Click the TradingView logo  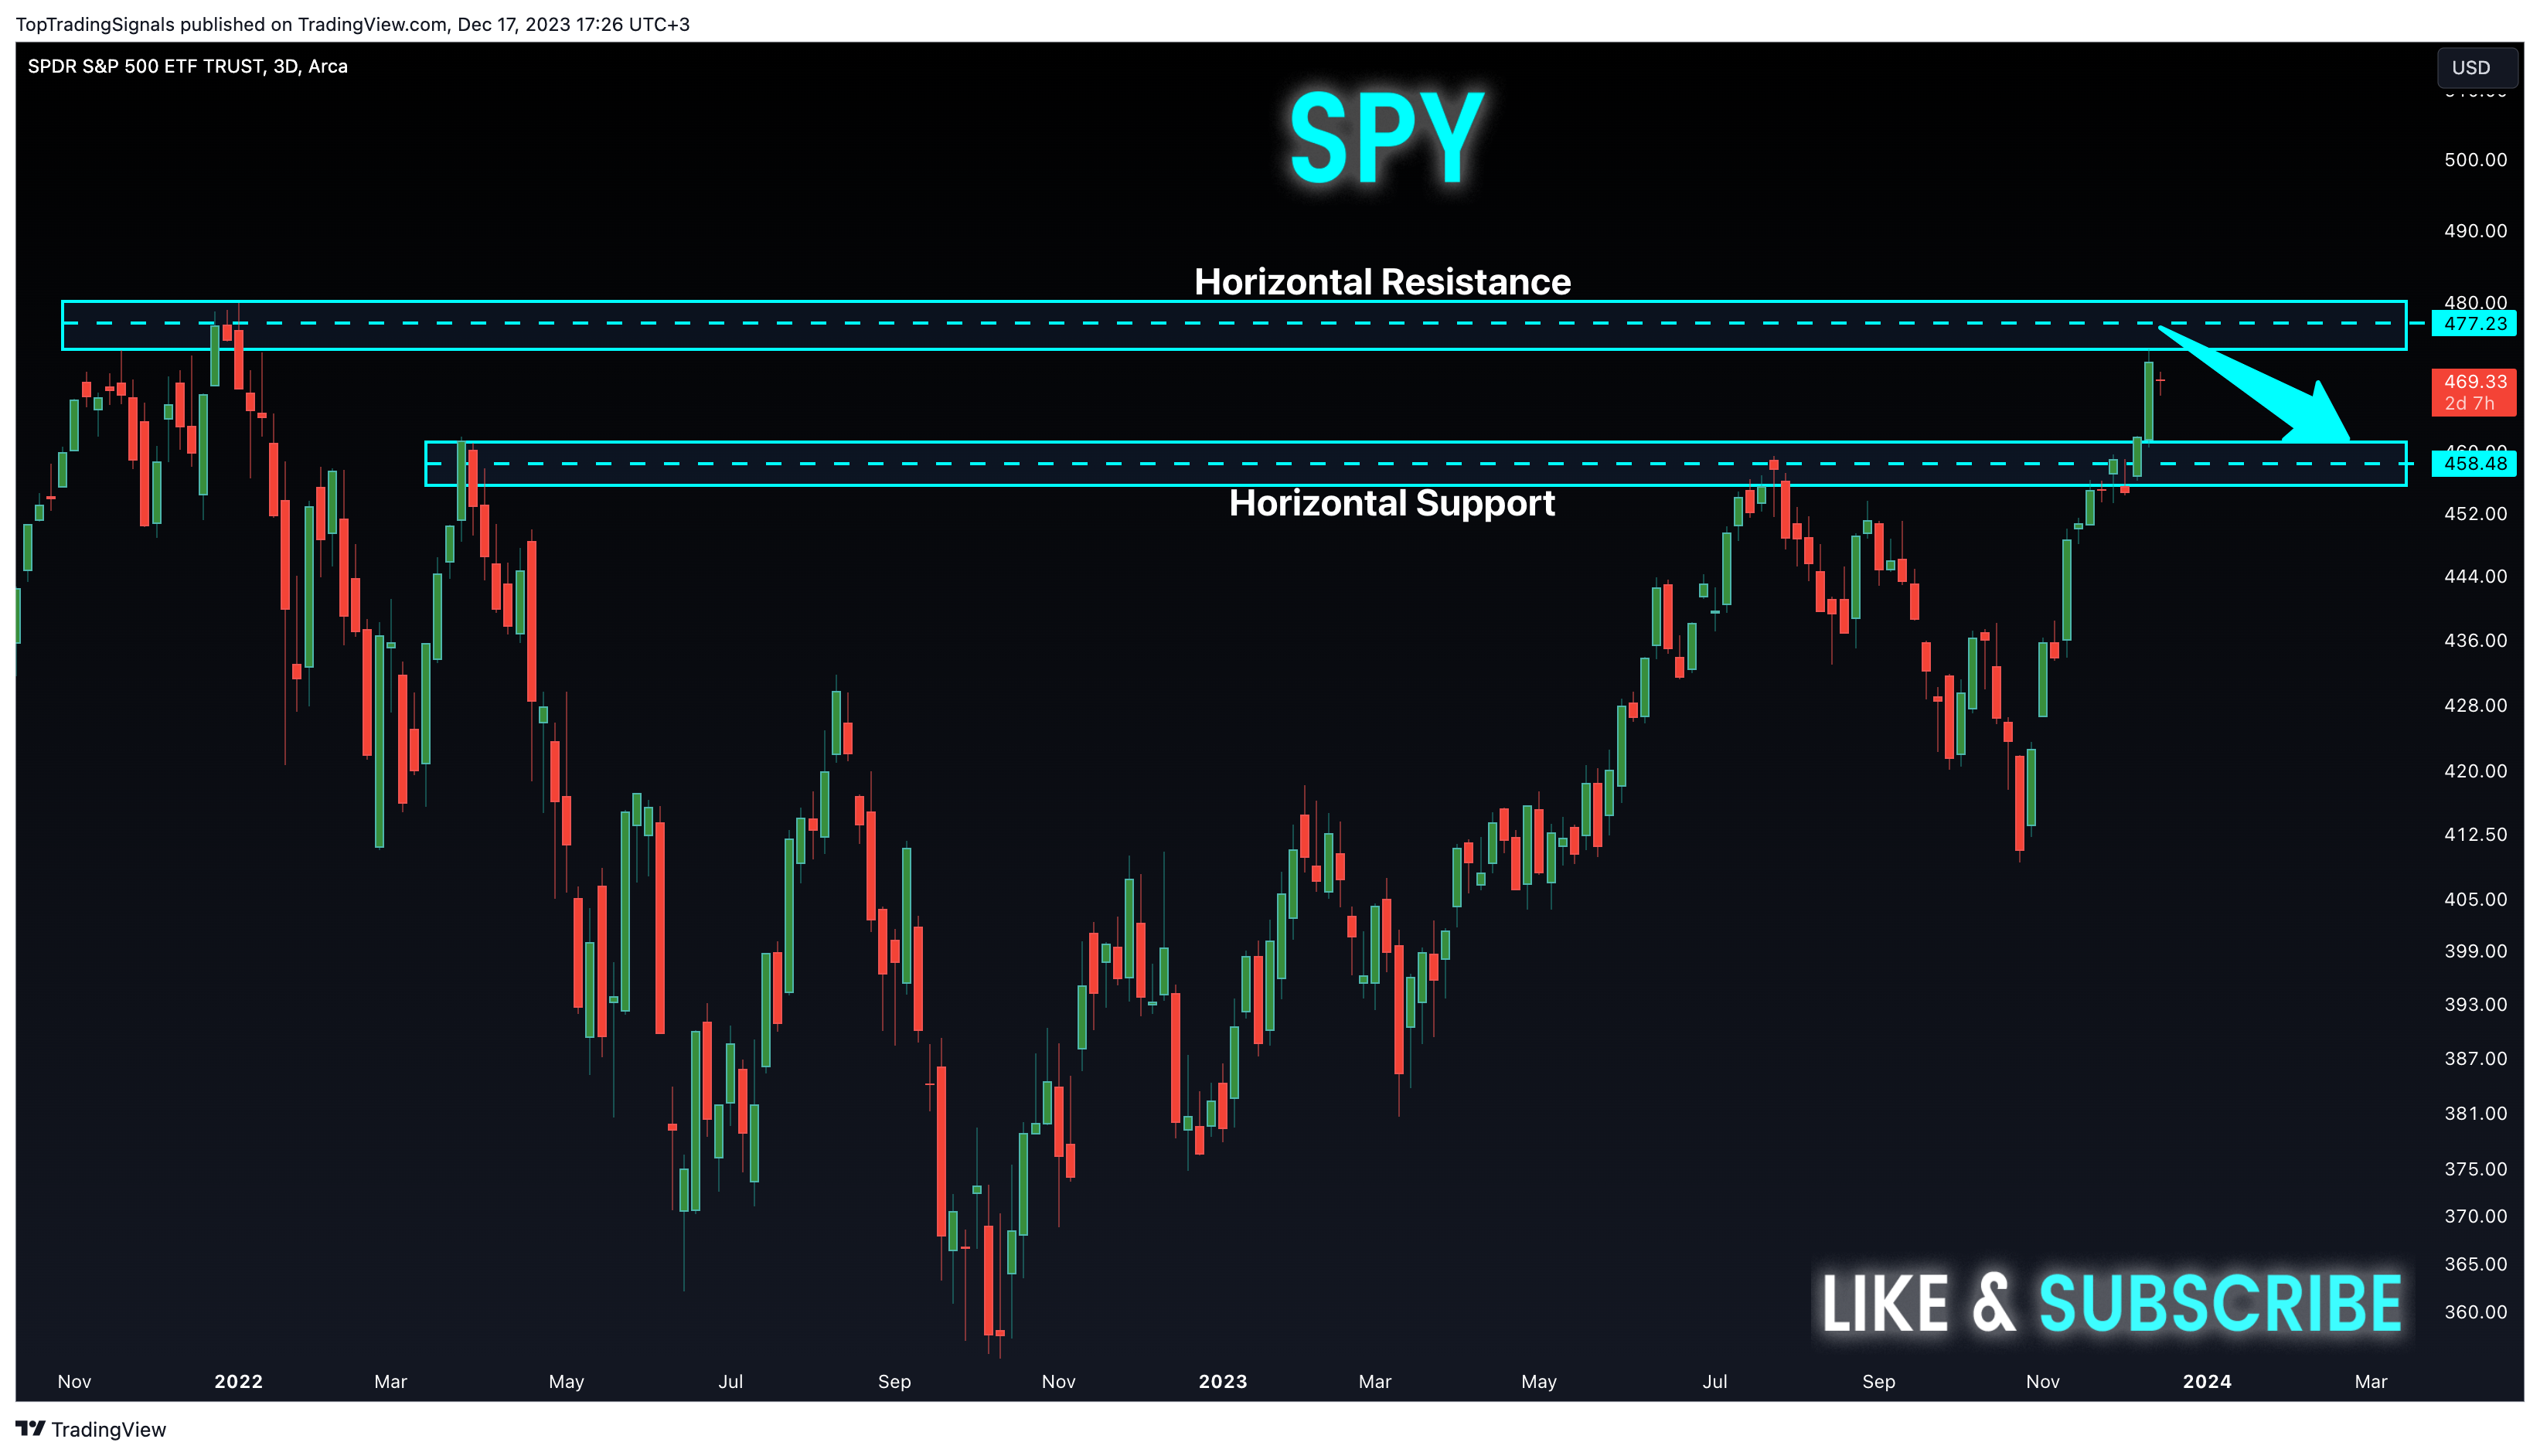click(x=91, y=1429)
